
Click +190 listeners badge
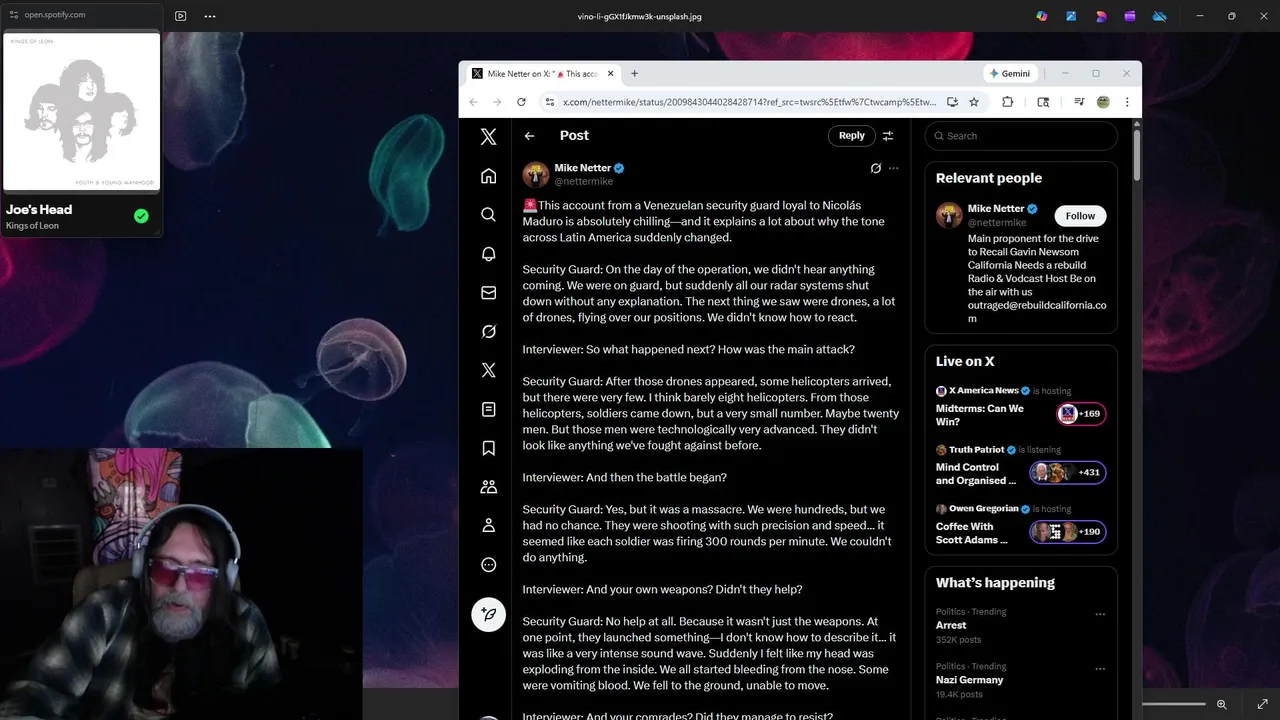click(1068, 531)
